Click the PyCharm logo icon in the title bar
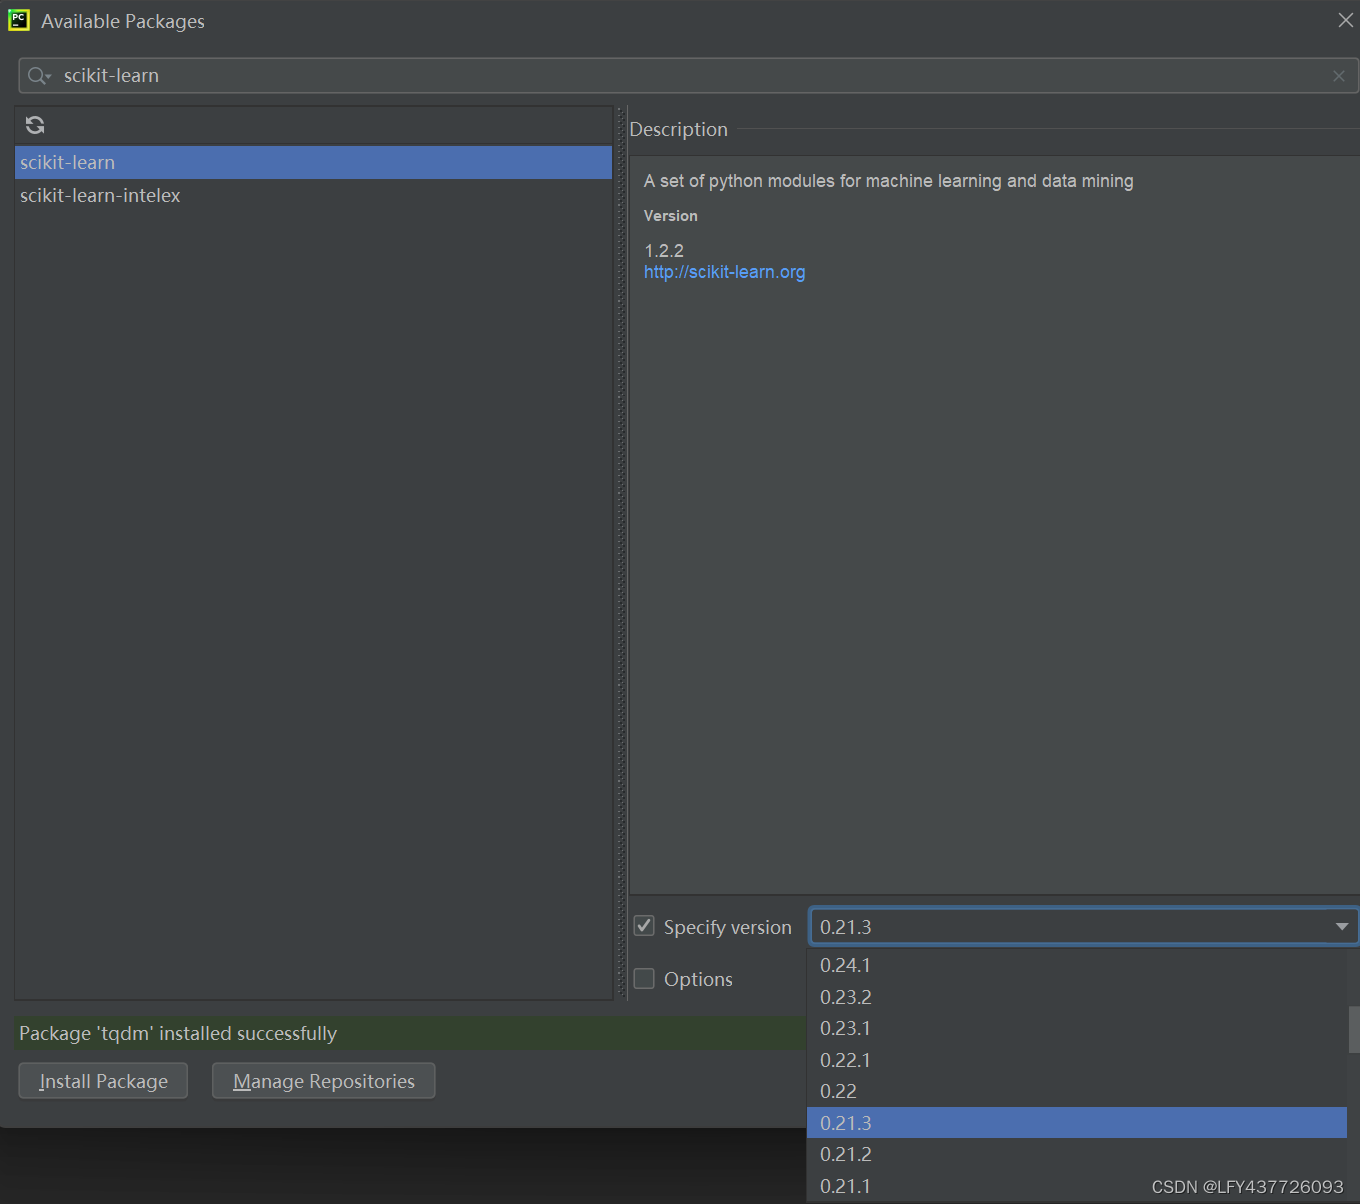Screen dimensions: 1360x1204 point(19,20)
